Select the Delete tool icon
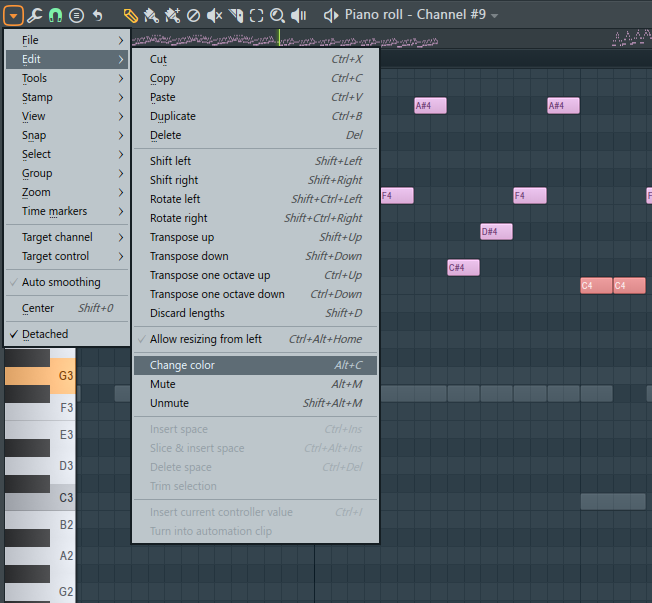 pyautogui.click(x=193, y=15)
